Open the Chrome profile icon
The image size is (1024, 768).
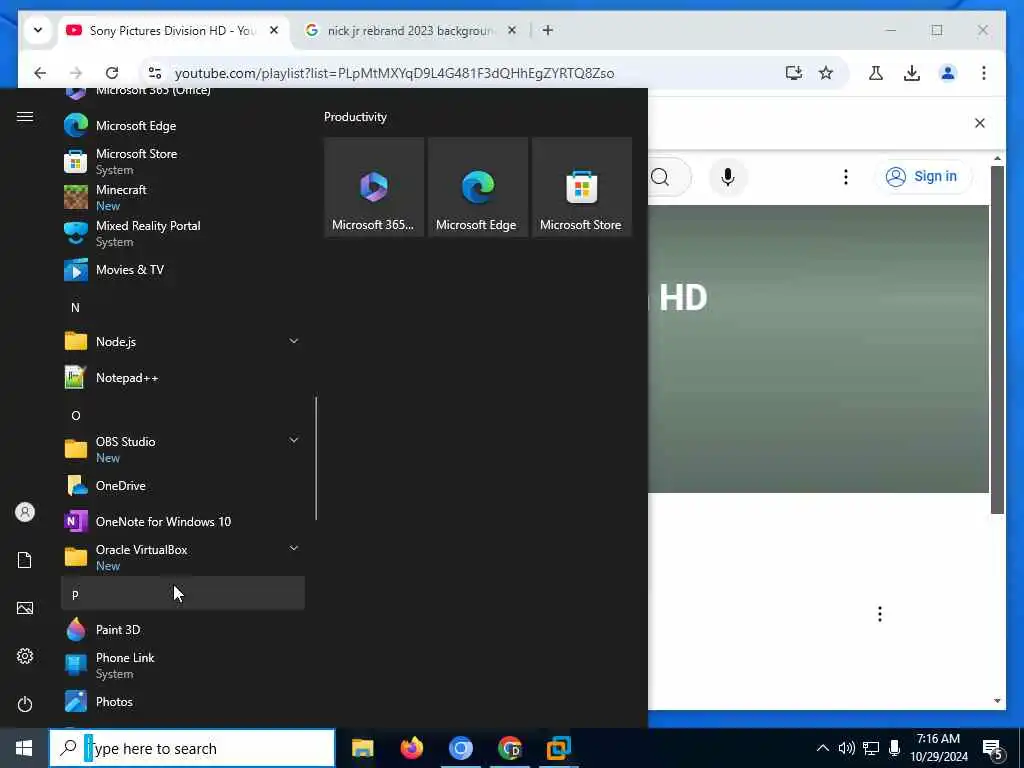point(948,73)
